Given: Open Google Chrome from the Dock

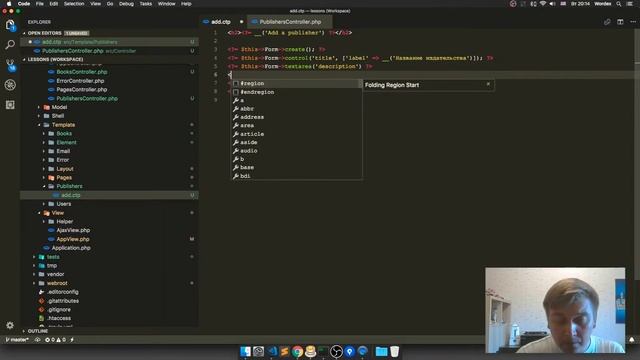Looking at the screenshot, I should pyautogui.click(x=298, y=351).
